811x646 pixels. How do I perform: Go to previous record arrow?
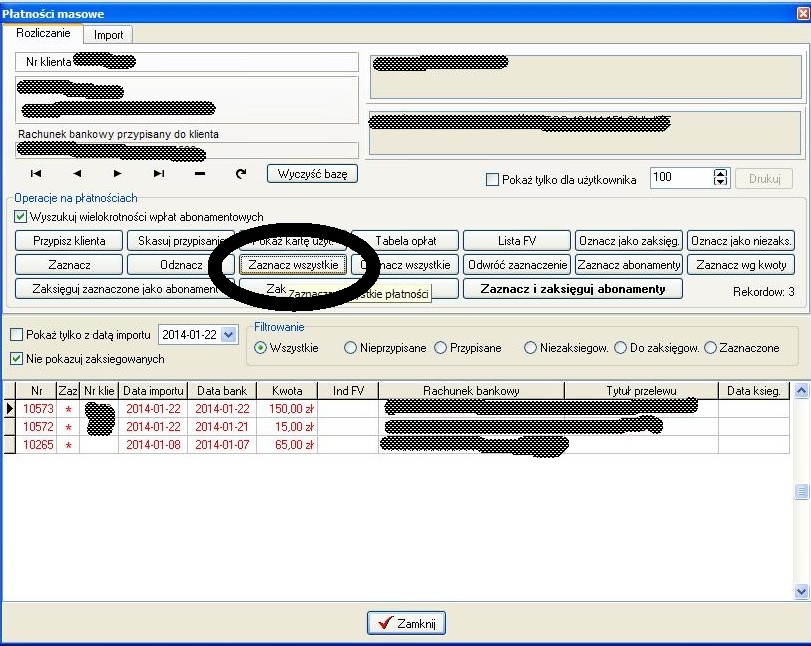(77, 174)
